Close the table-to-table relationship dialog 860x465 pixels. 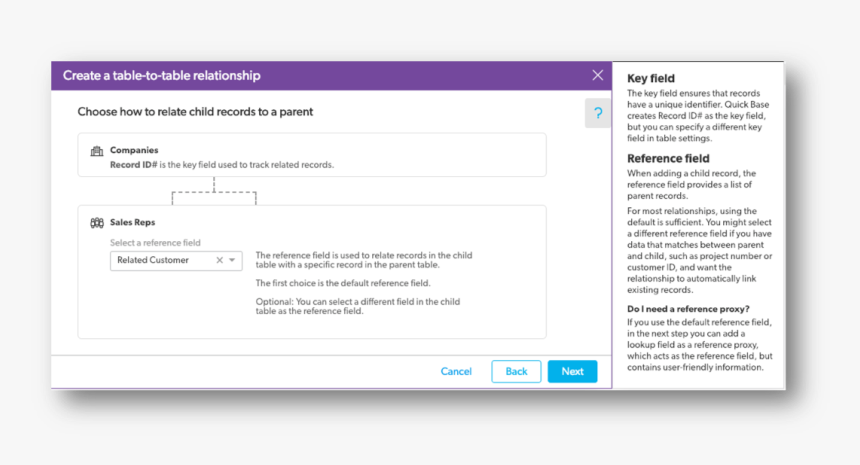[598, 75]
